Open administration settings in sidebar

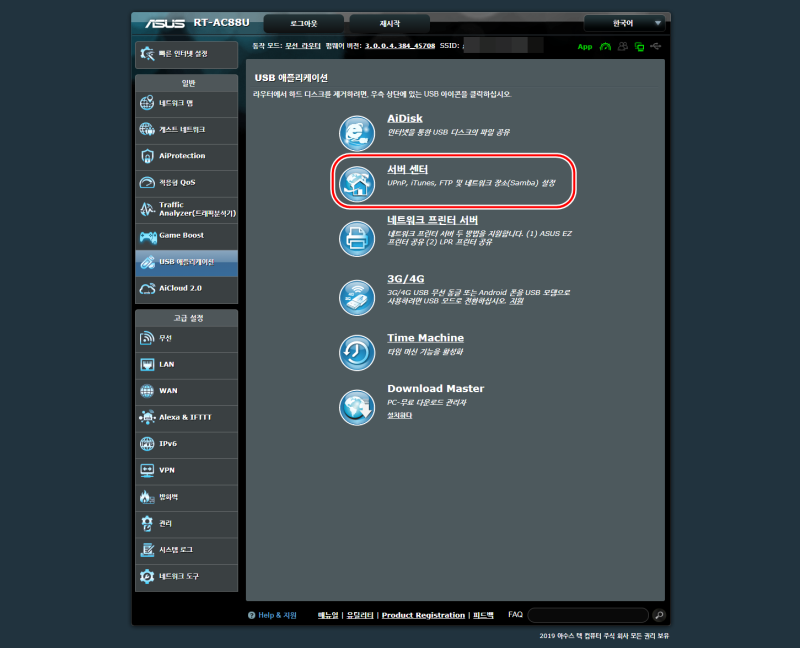point(186,524)
